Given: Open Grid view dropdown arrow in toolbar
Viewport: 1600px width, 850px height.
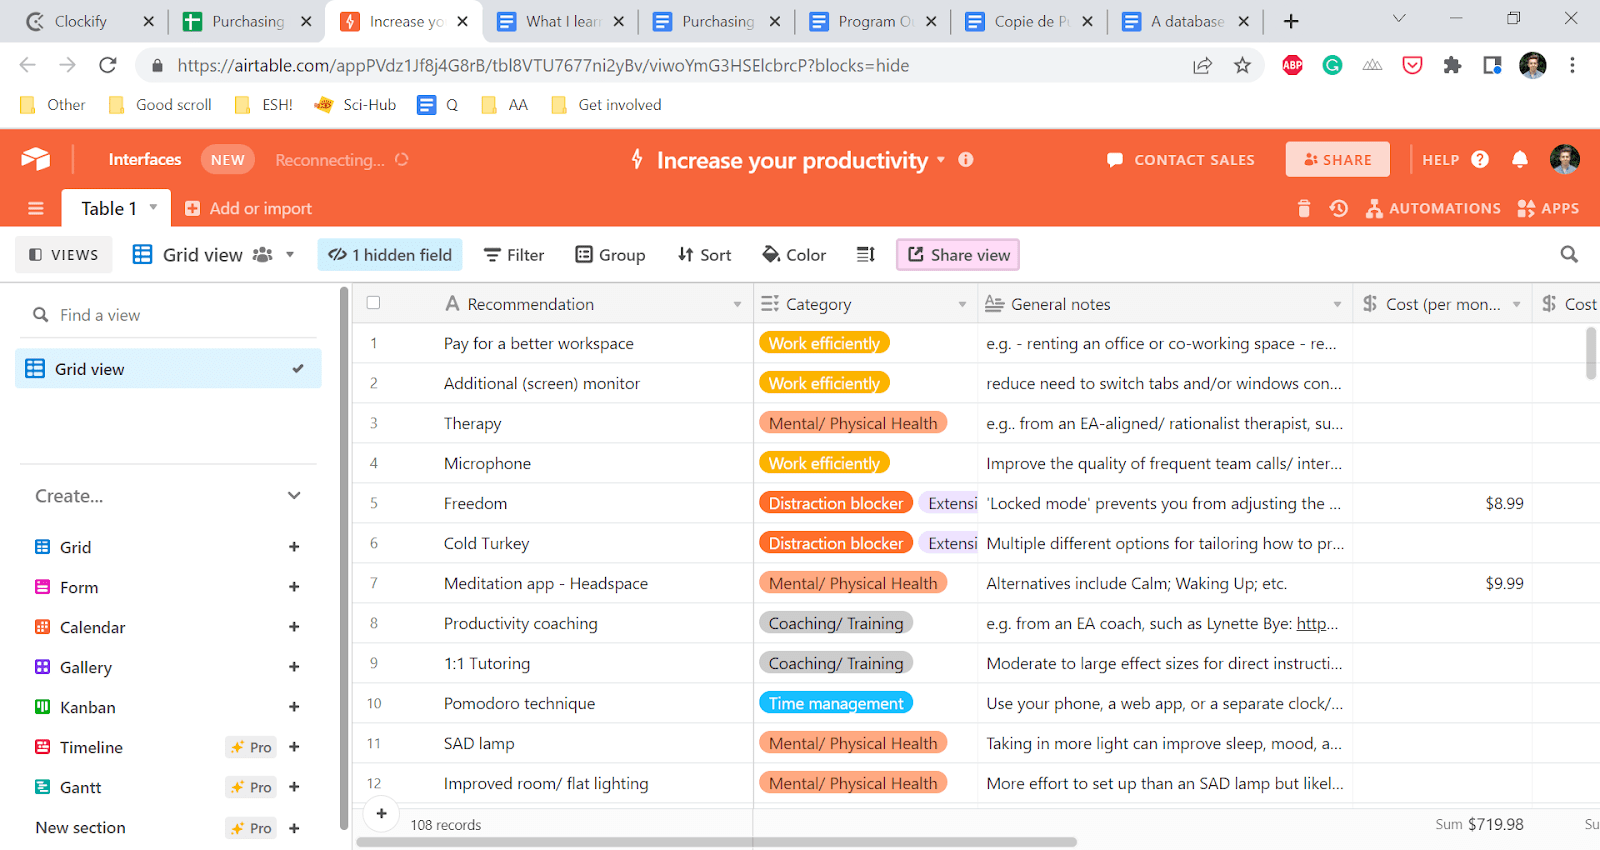Looking at the screenshot, I should 290,255.
